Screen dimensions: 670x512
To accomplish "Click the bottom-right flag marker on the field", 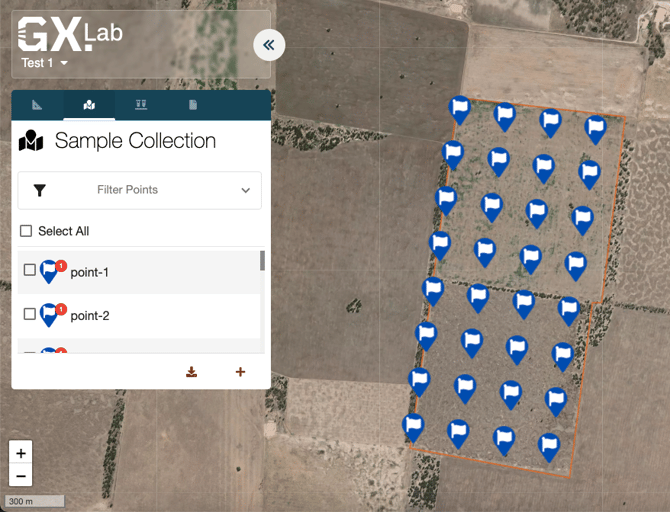I will point(549,445).
